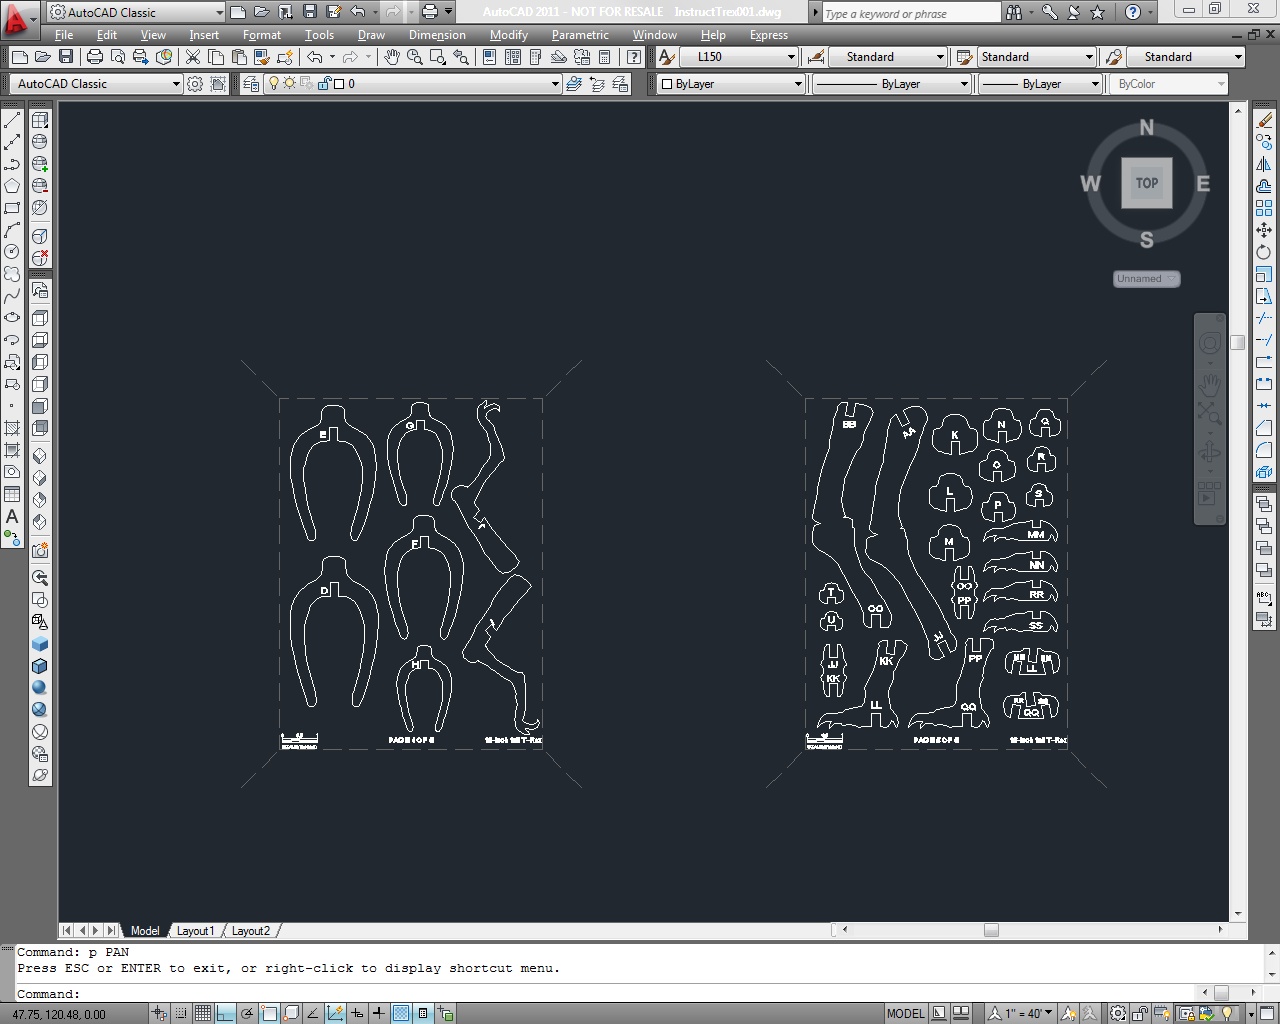
Task: Click the E compass direction on ViewCube
Action: pyautogui.click(x=1203, y=184)
